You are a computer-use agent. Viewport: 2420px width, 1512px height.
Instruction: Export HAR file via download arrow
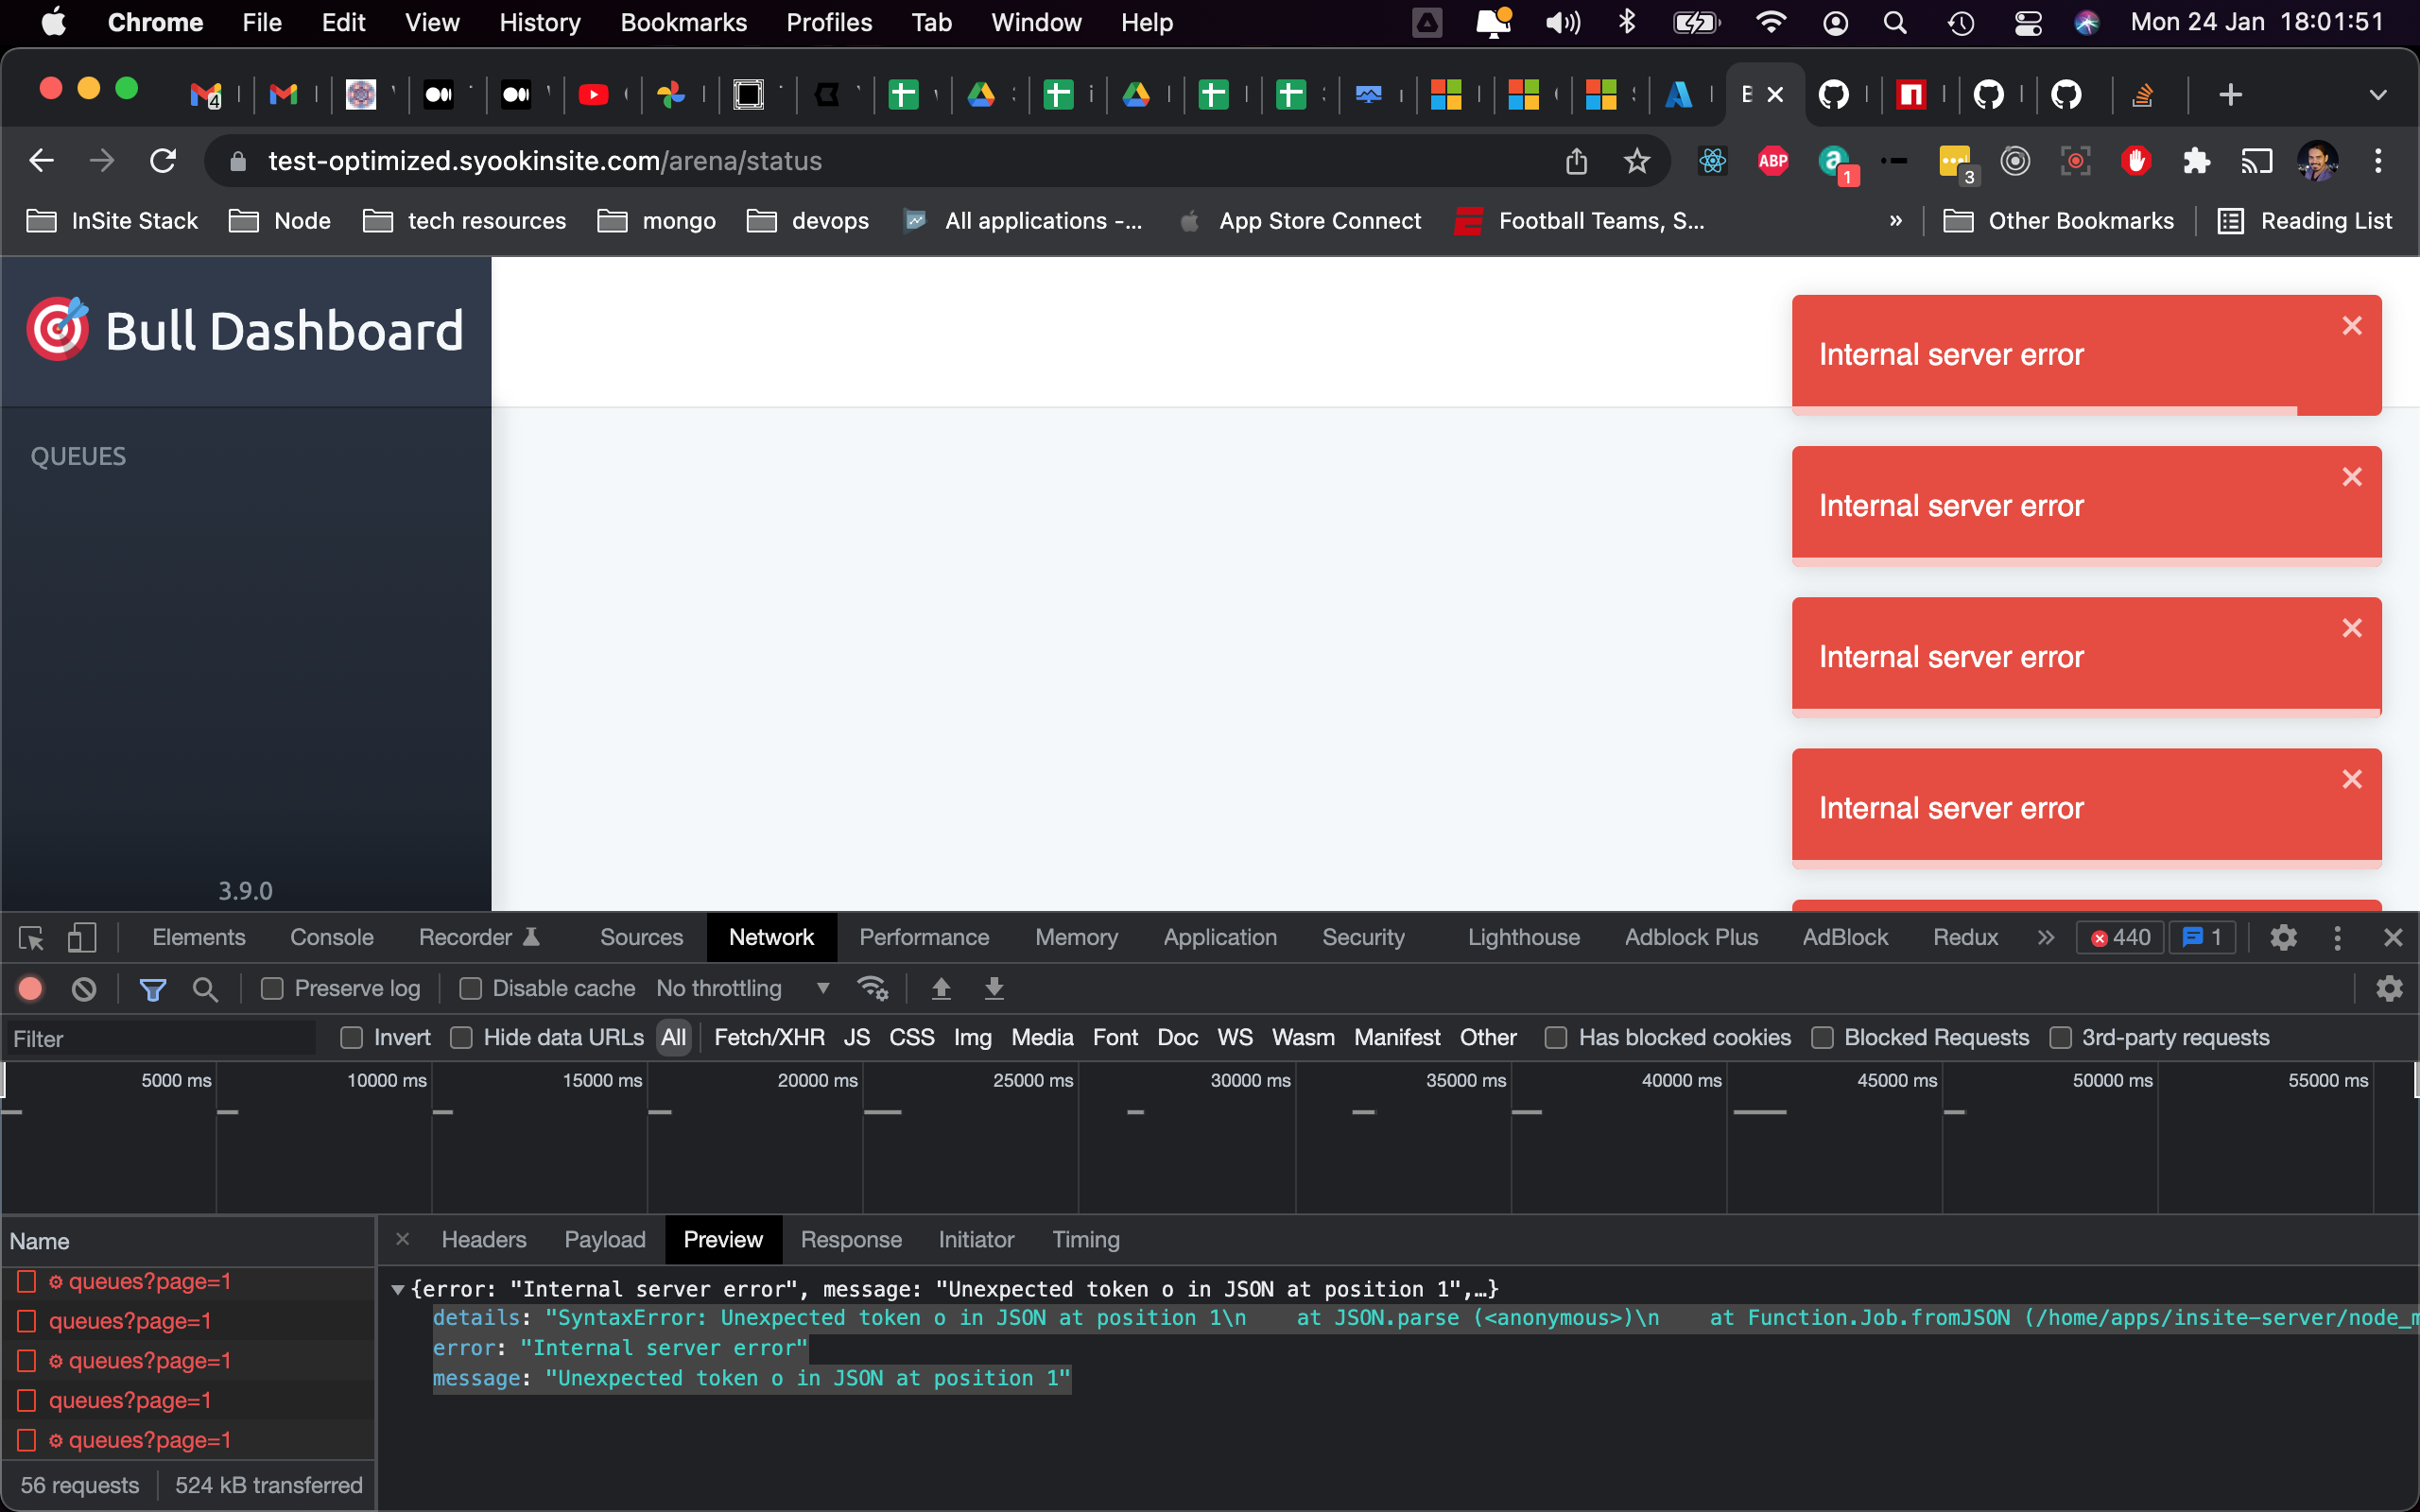(x=993, y=988)
